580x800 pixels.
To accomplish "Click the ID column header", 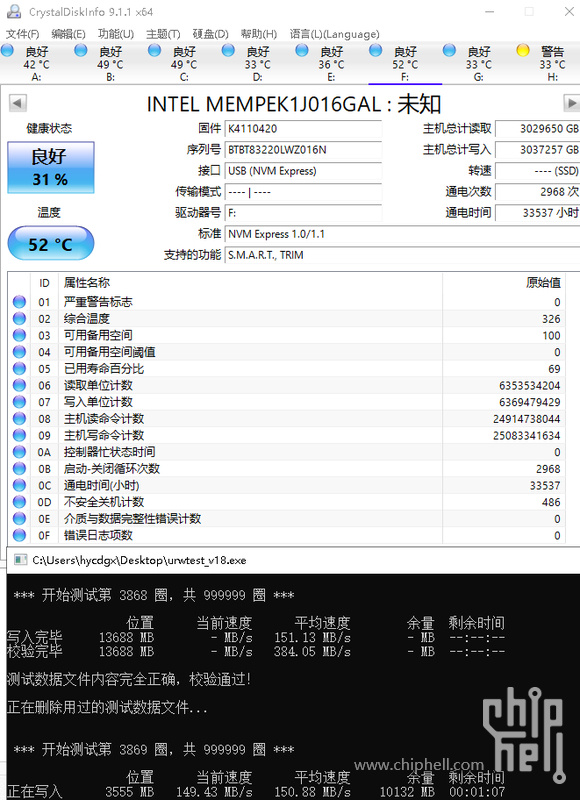I will tap(44, 283).
